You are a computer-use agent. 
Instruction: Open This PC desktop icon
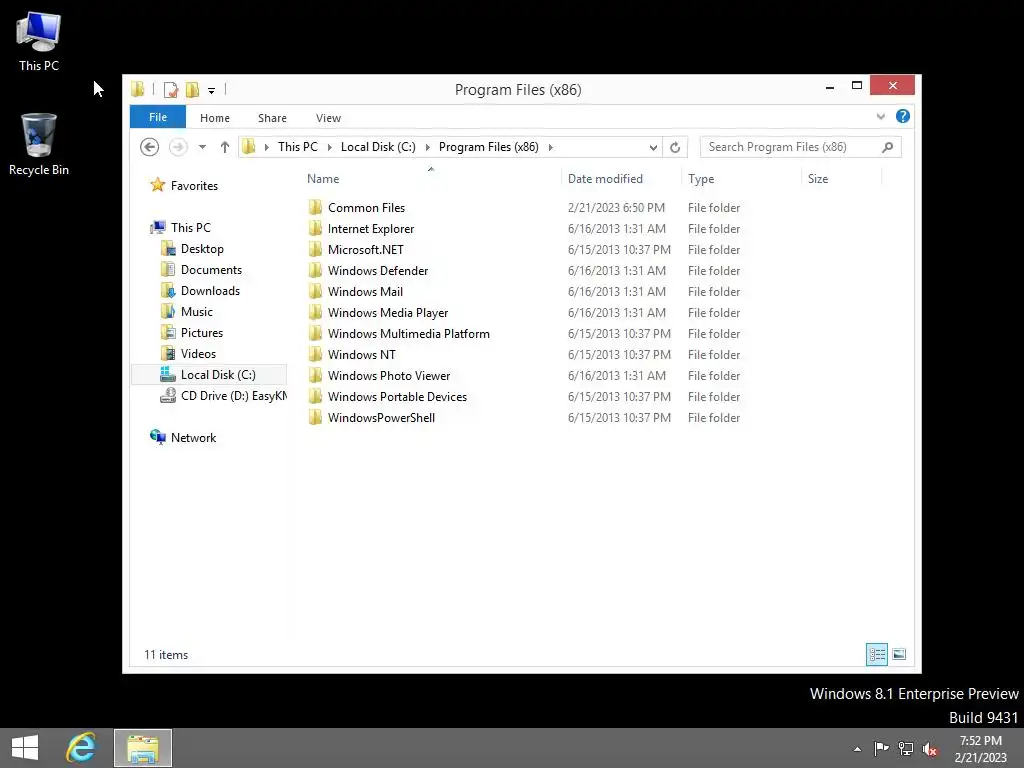39,40
